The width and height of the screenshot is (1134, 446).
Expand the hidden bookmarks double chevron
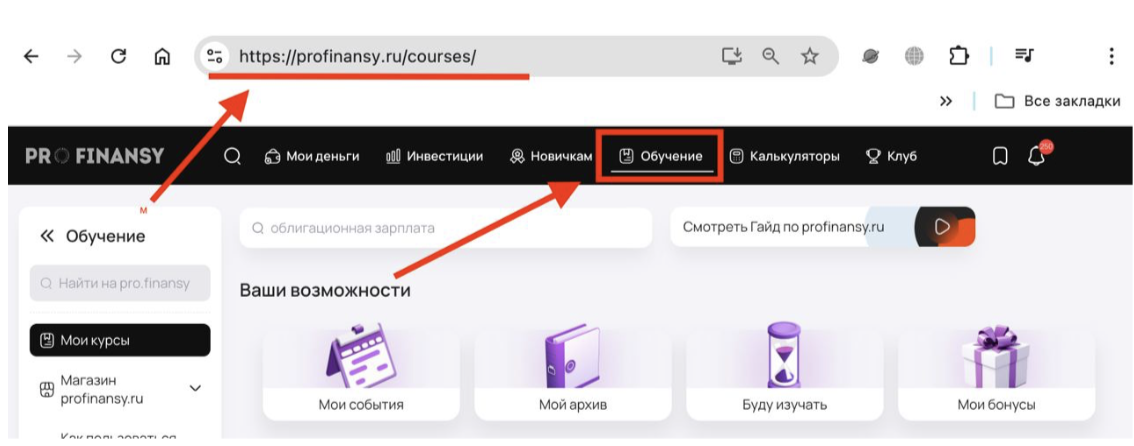945,101
